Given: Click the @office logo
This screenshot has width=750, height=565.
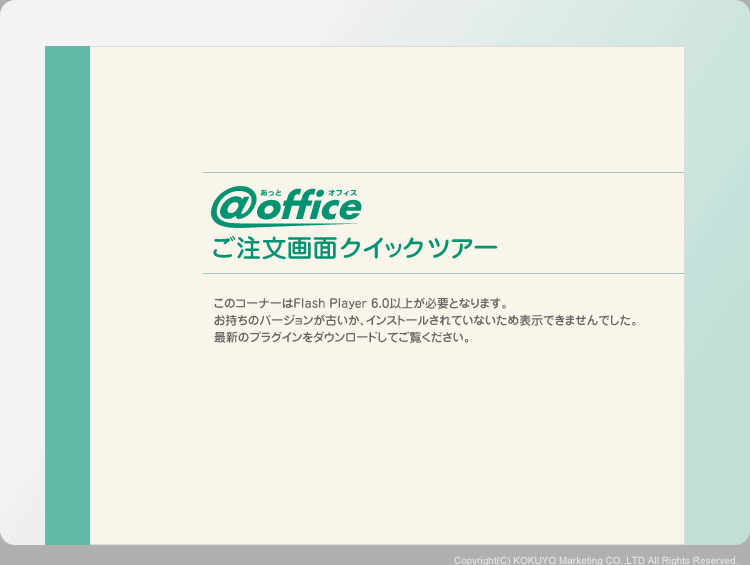Looking at the screenshot, I should coord(286,207).
